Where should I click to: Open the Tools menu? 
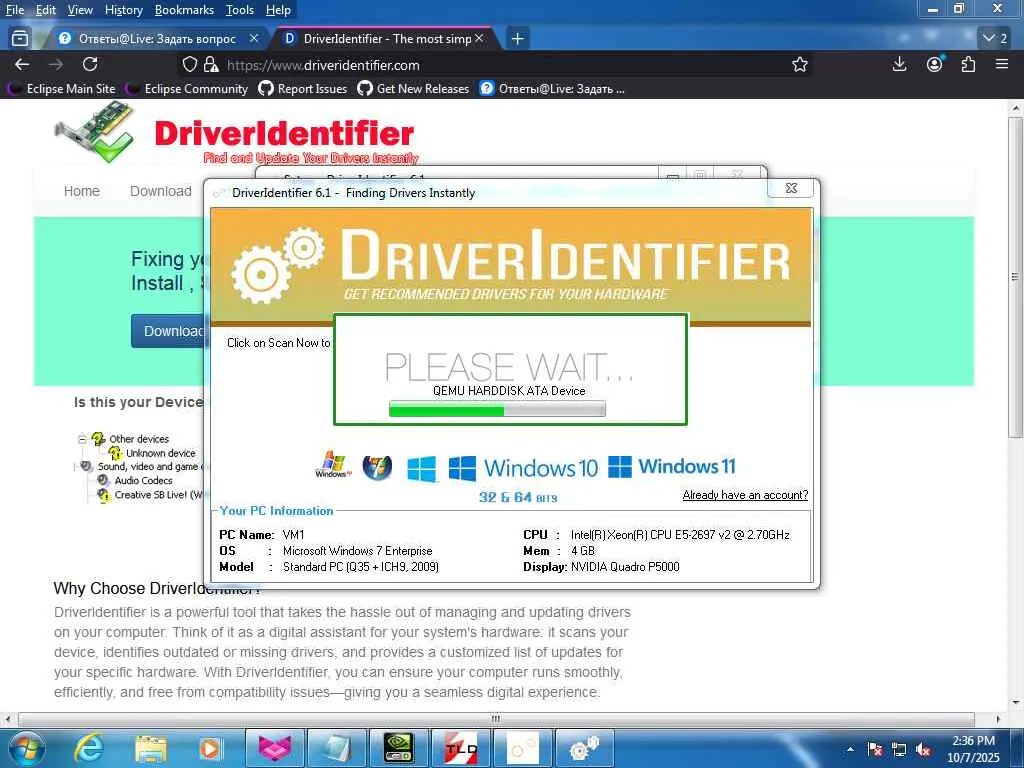tap(240, 10)
